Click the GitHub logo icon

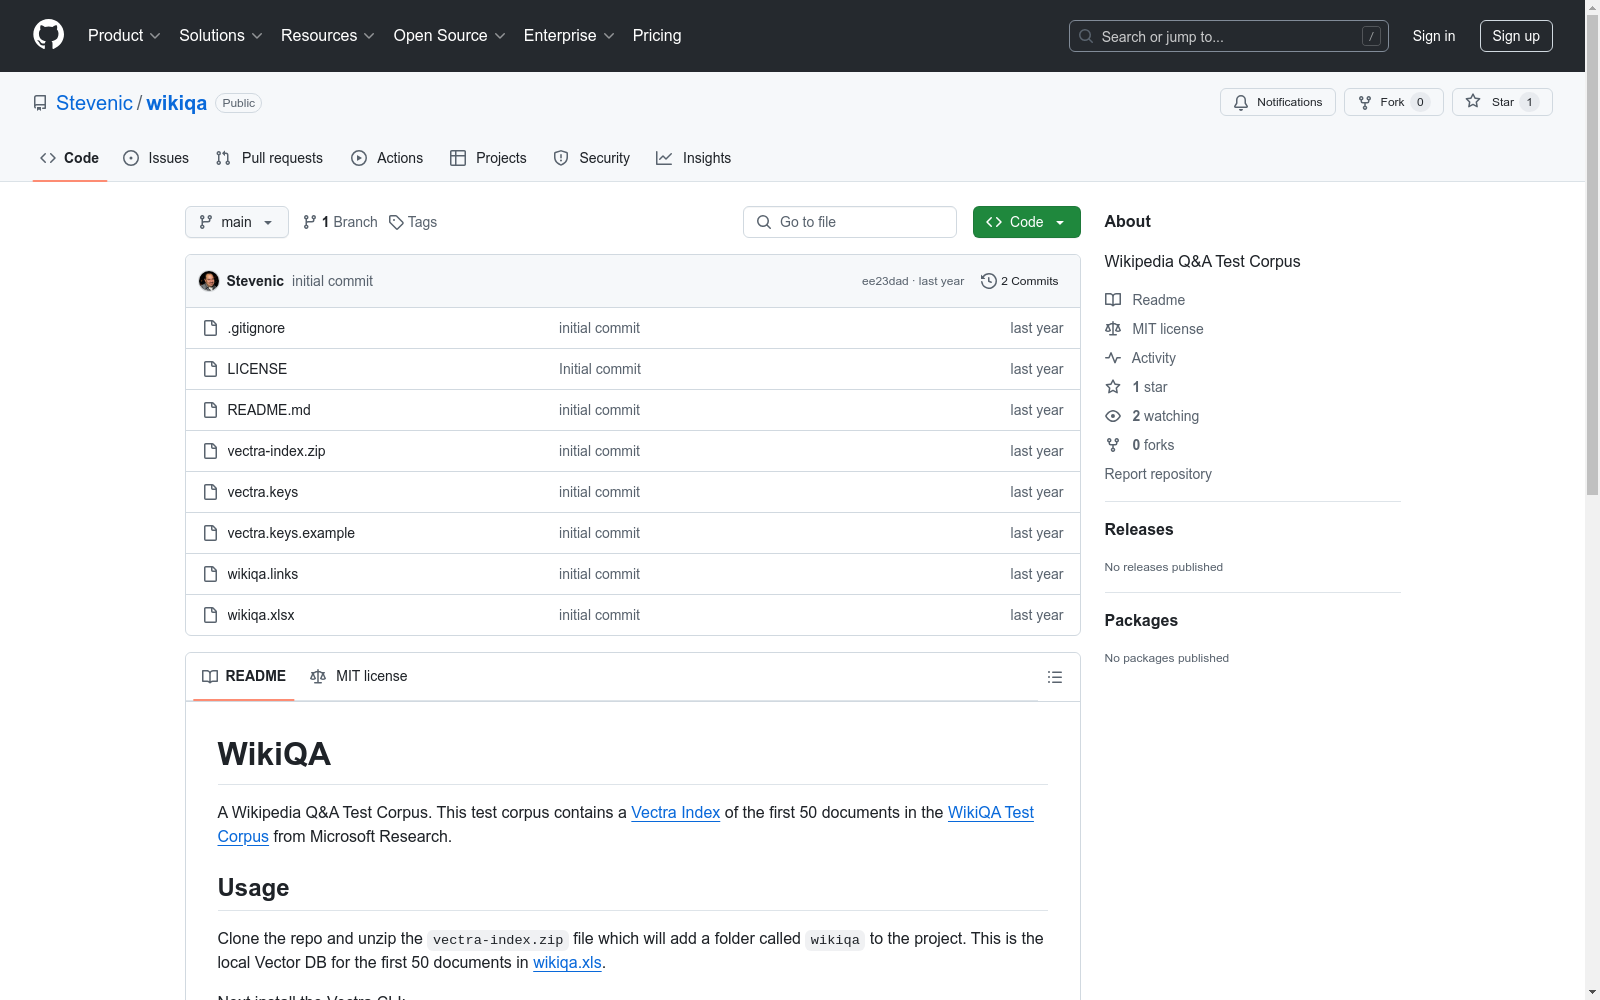click(x=48, y=35)
